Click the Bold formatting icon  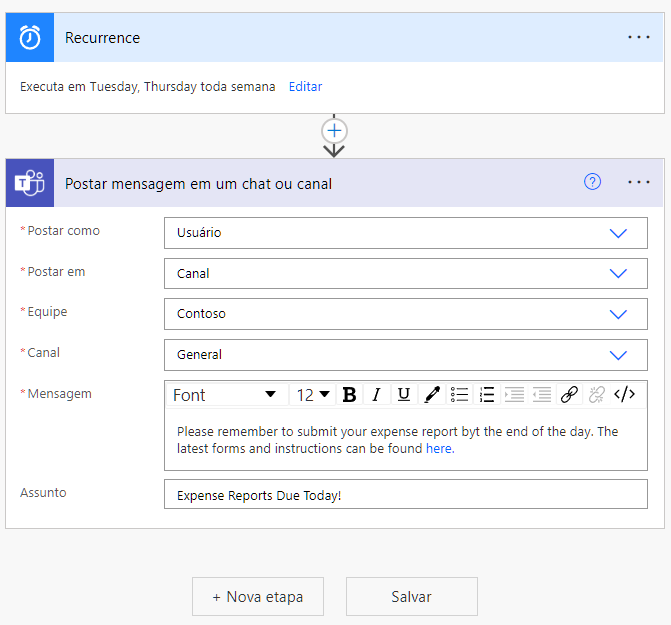coord(349,395)
